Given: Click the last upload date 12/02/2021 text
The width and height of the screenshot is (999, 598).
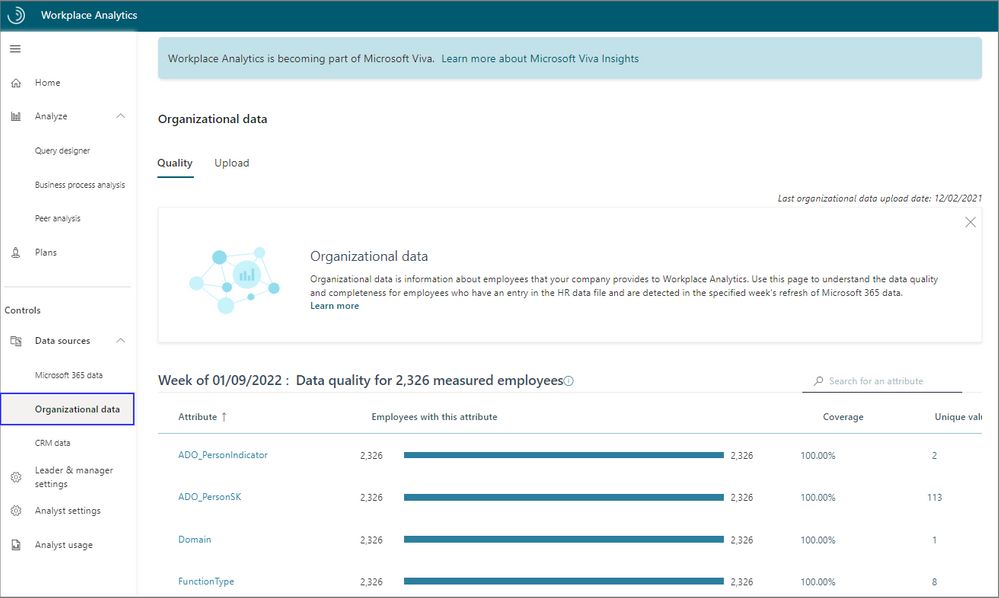Looking at the screenshot, I should click(879, 199).
